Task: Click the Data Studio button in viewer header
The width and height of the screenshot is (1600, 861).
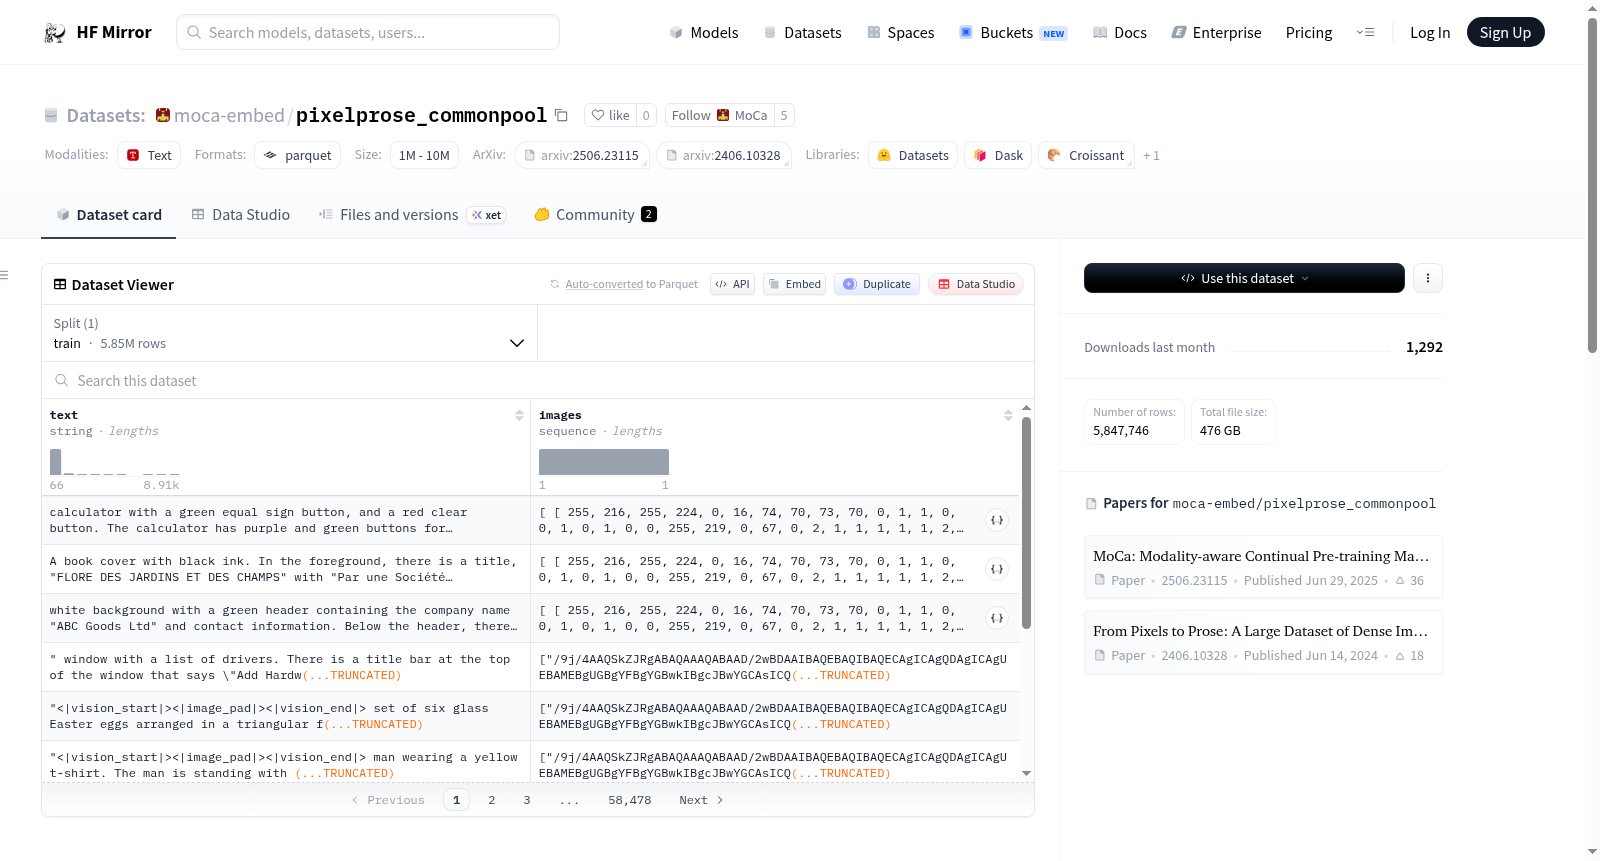Action: (976, 284)
